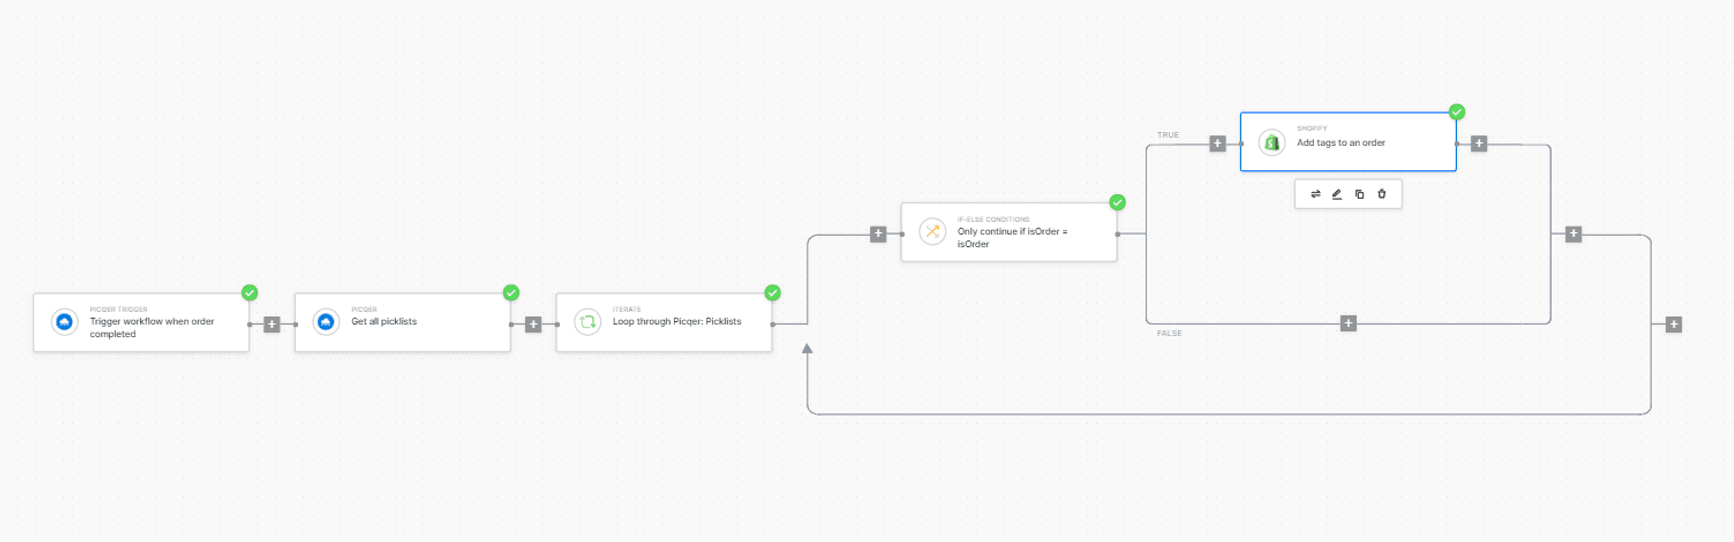Click green checkmark on If-Else Conditions node
Image resolution: width=1734 pixels, height=542 pixels.
click(x=1118, y=203)
